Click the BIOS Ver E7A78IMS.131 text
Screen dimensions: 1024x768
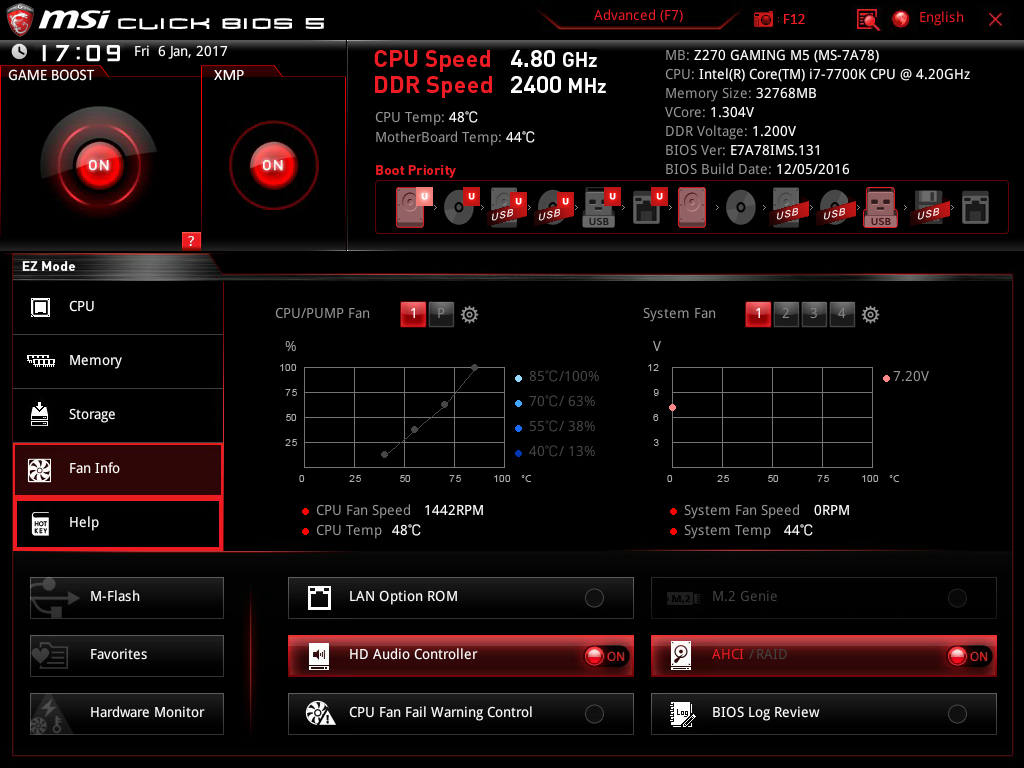743,151
